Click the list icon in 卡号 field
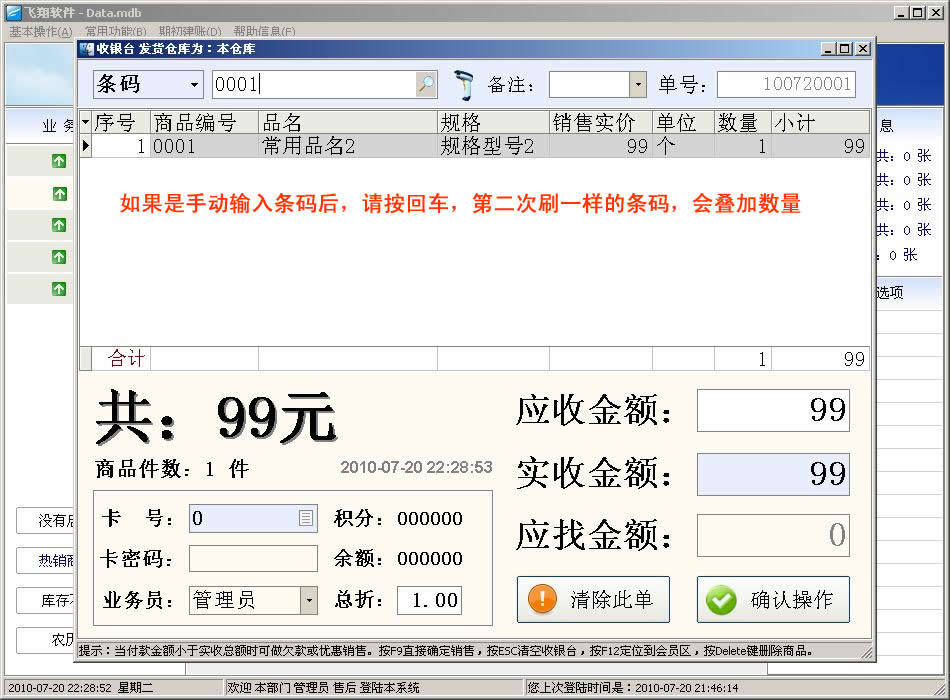The height and width of the screenshot is (700, 950). [x=306, y=518]
